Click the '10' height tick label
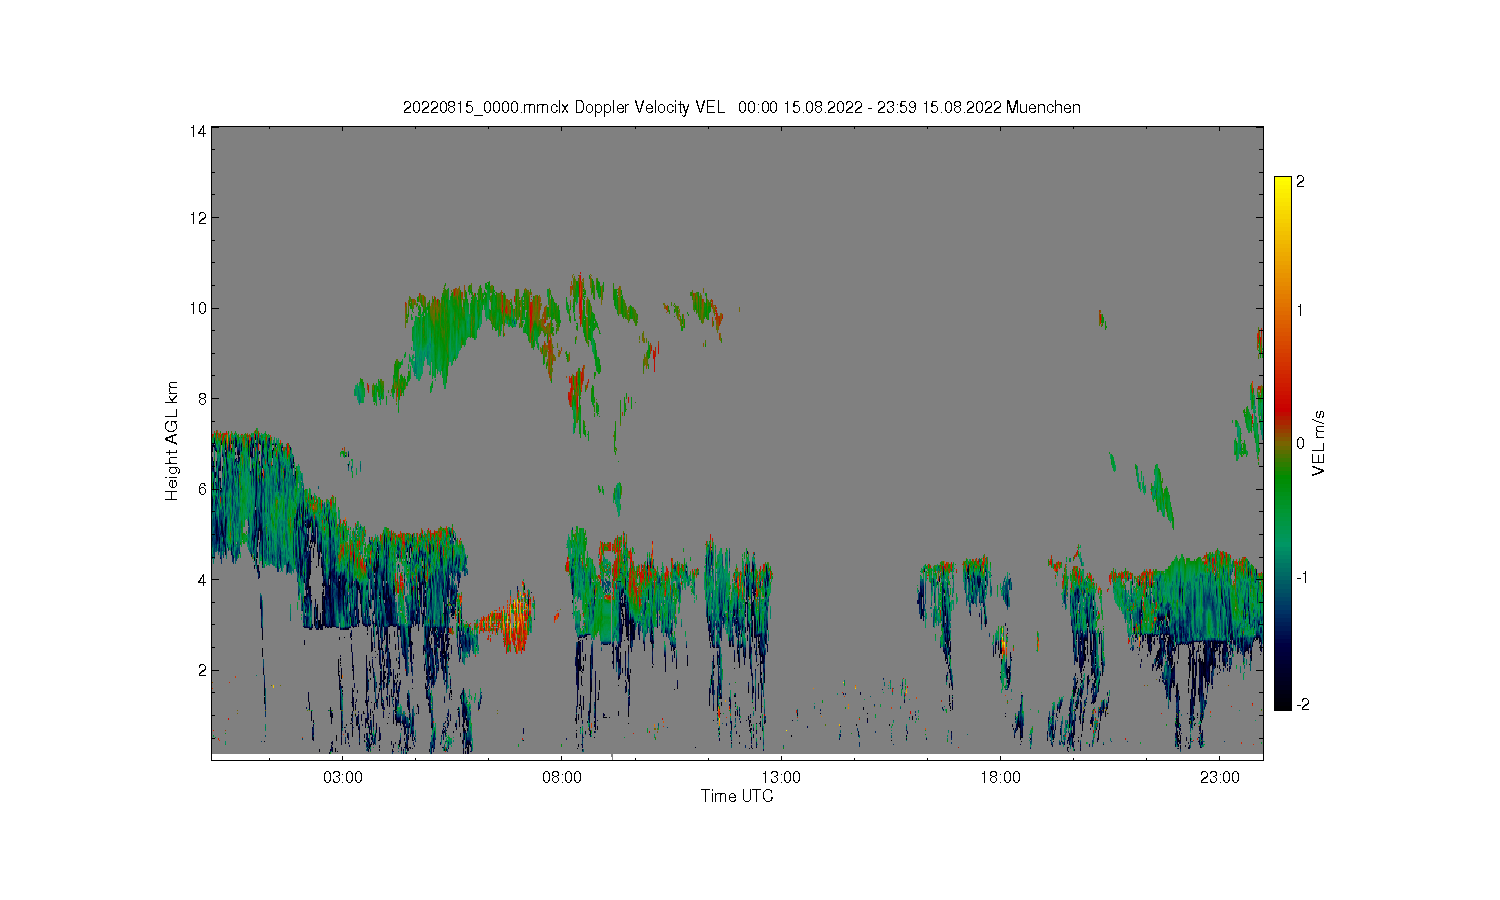The image size is (1500, 900). (x=198, y=308)
